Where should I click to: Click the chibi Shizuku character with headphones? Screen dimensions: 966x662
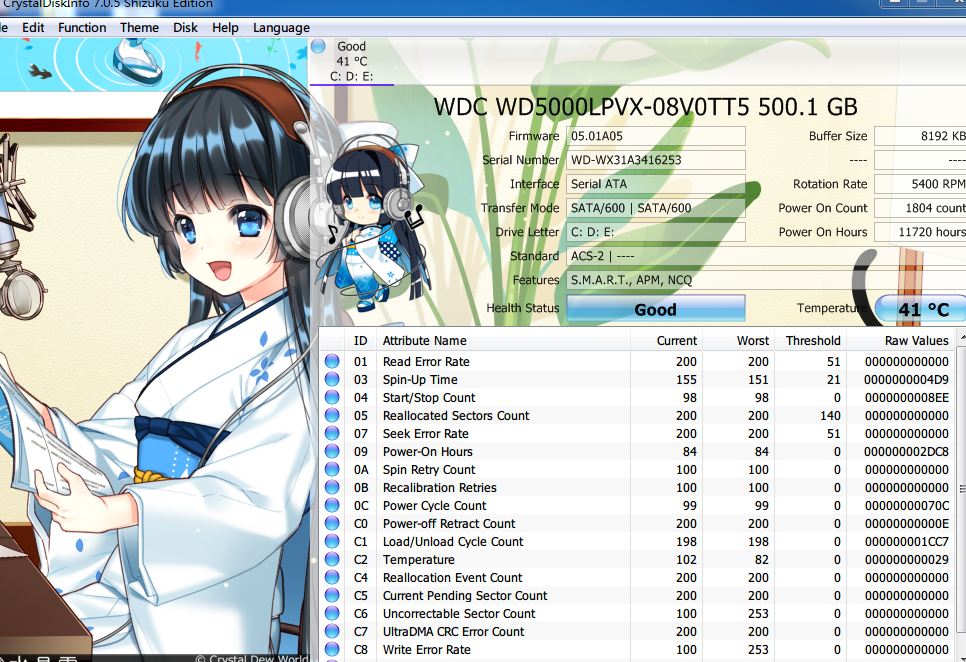(x=373, y=220)
